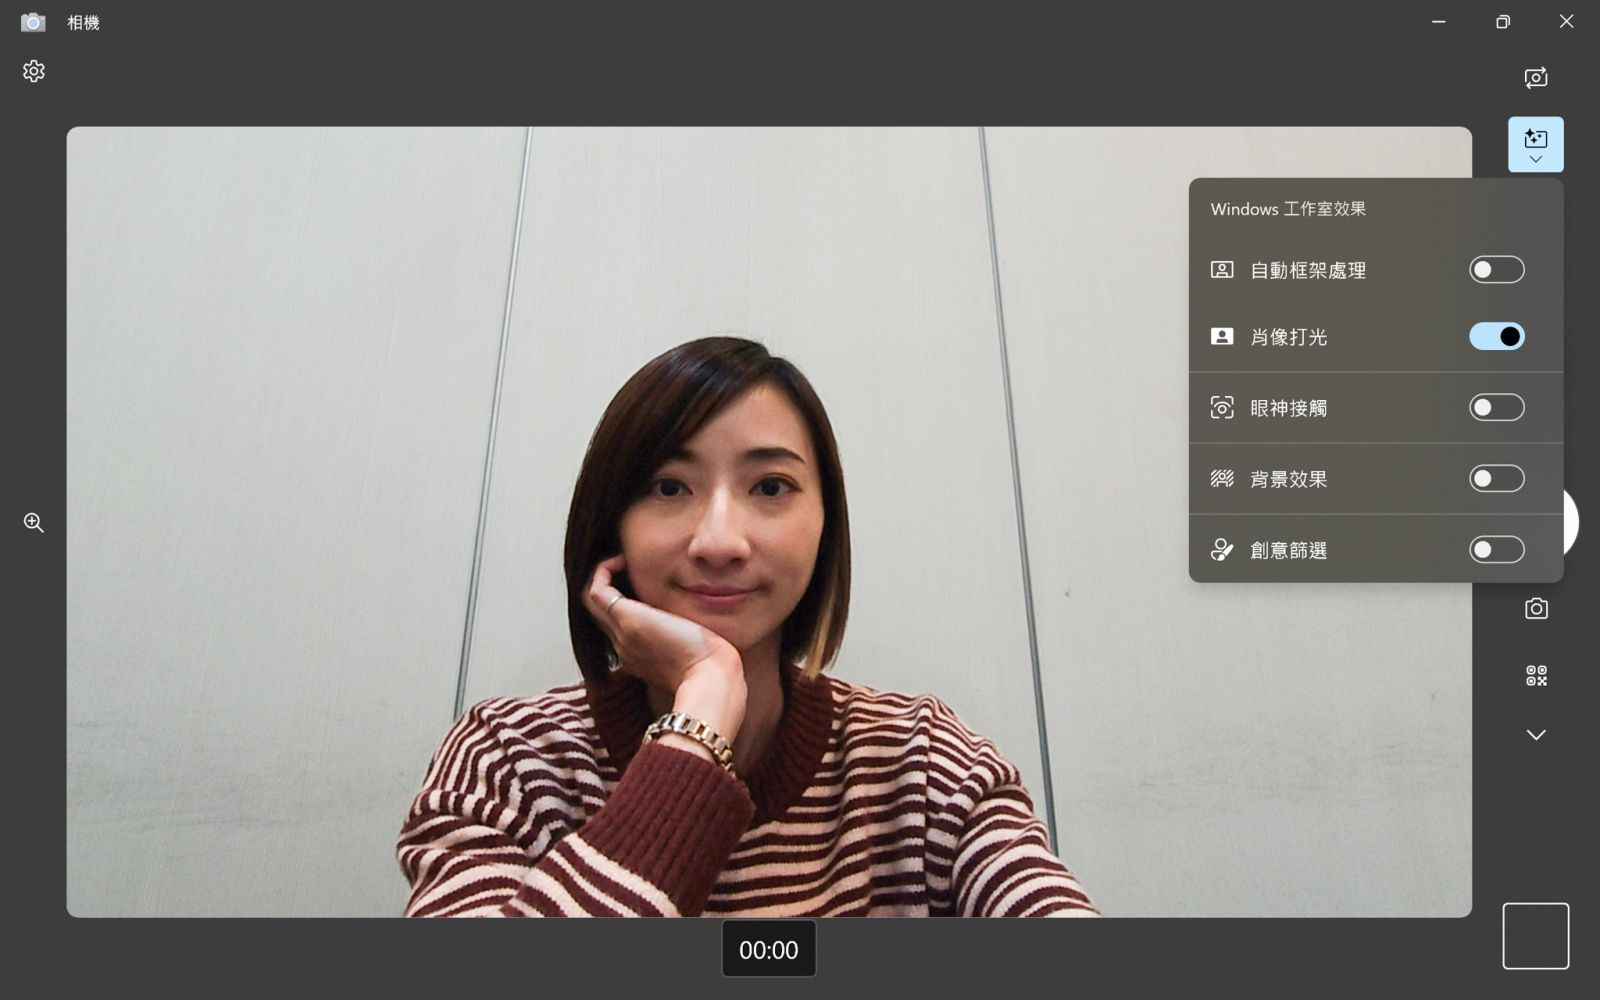Screen dimensions: 1600x1000
Task: Click the 自動框架處理 frame icon
Action: click(x=1222, y=270)
